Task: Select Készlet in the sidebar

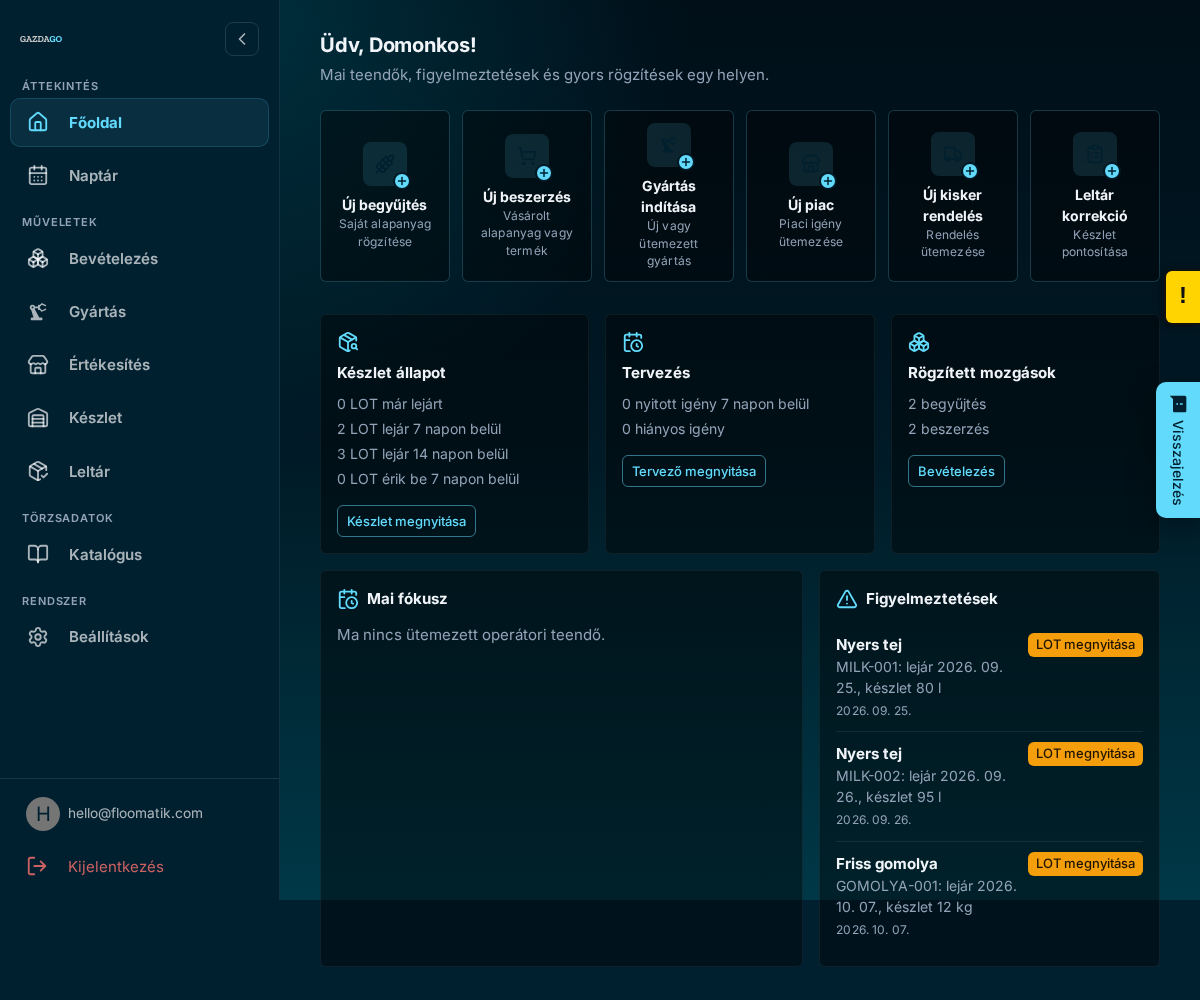Action: tap(139, 417)
